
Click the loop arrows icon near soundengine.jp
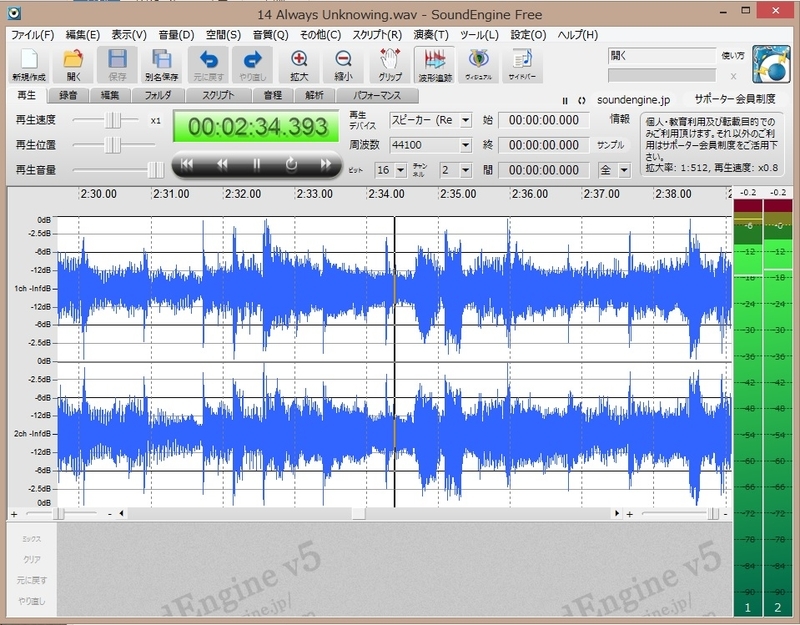pos(582,101)
